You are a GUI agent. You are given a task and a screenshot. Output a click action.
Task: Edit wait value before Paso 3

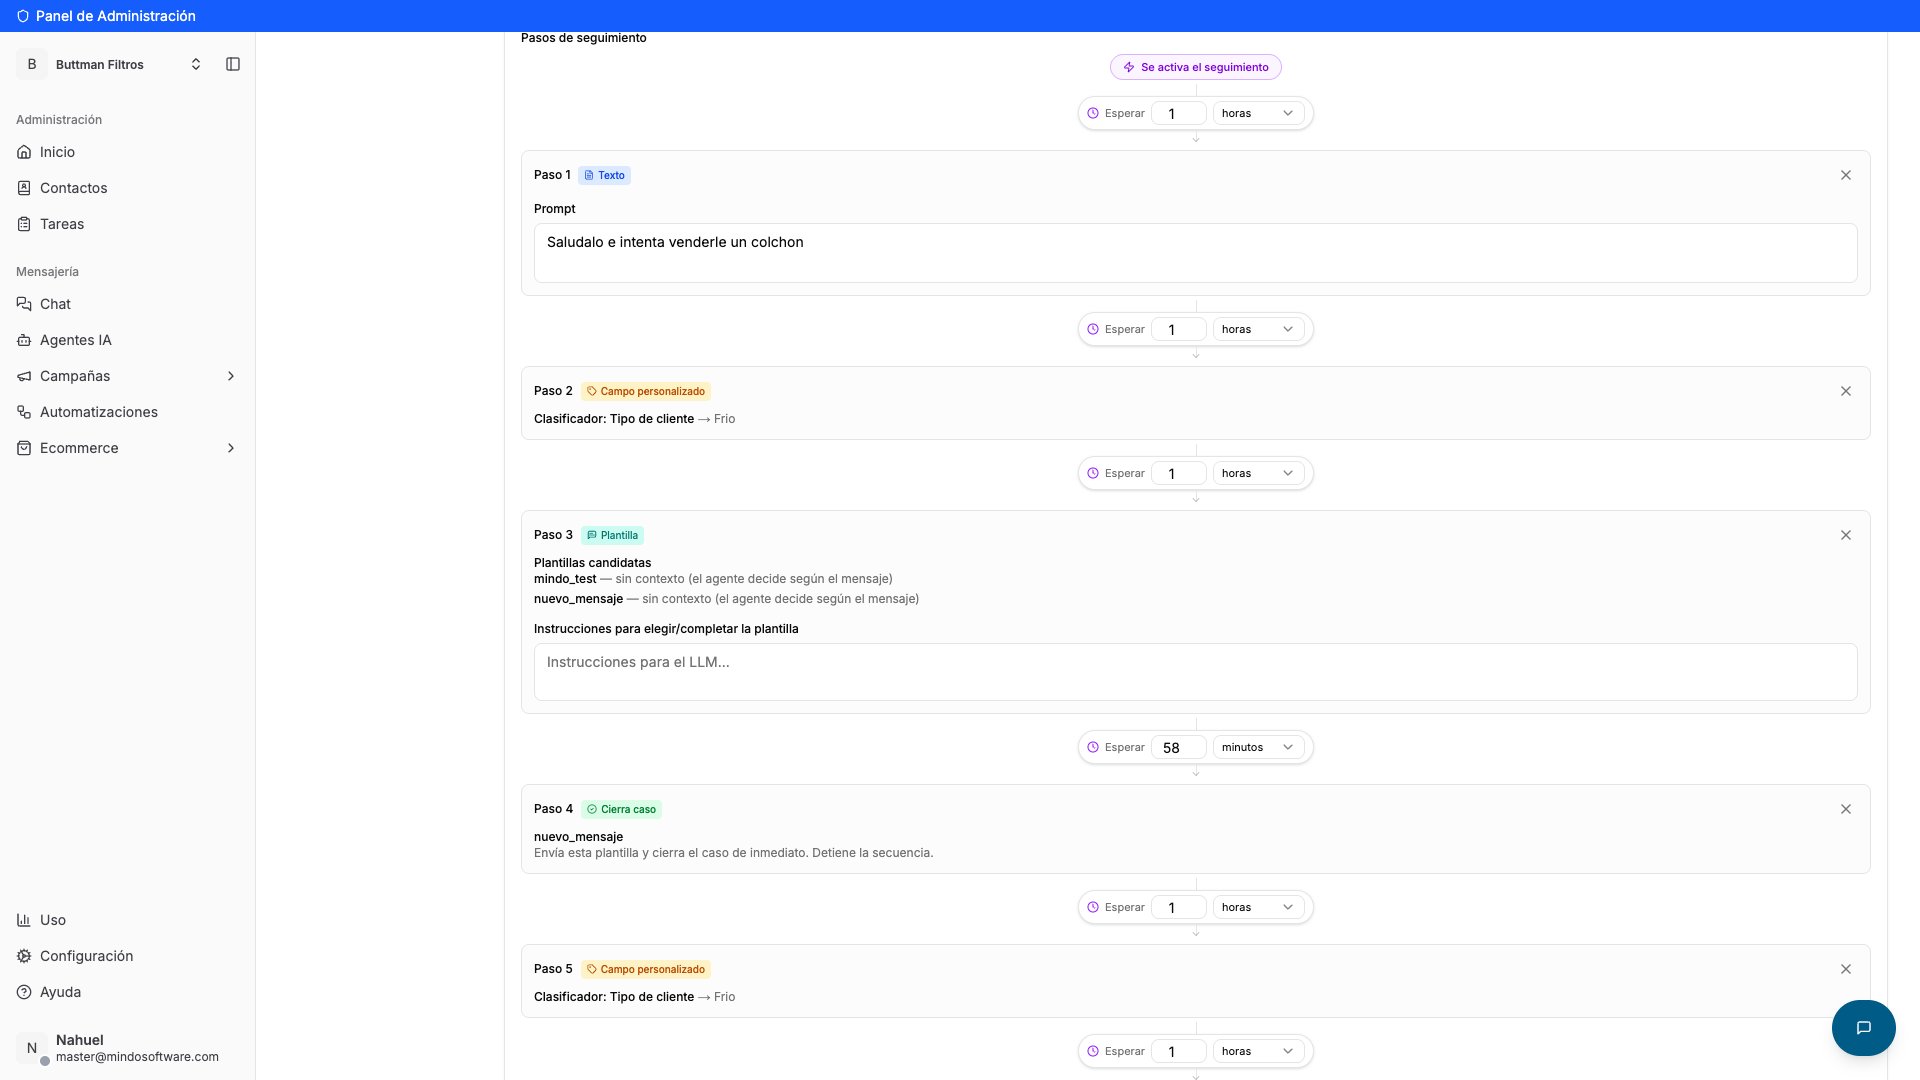click(x=1178, y=473)
